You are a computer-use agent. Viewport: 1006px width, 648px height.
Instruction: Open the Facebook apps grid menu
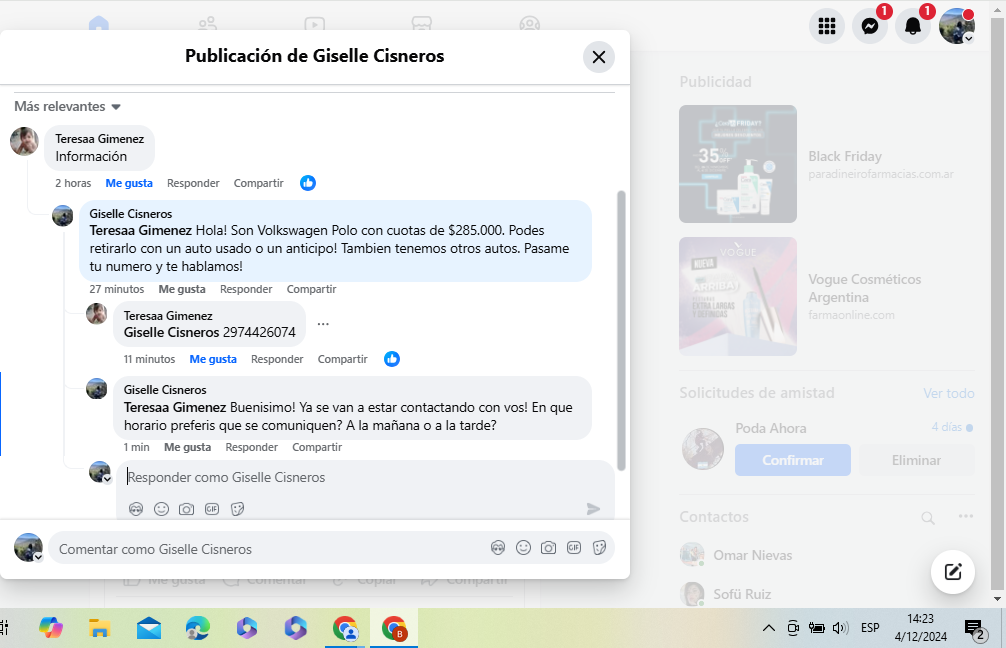pyautogui.click(x=827, y=27)
